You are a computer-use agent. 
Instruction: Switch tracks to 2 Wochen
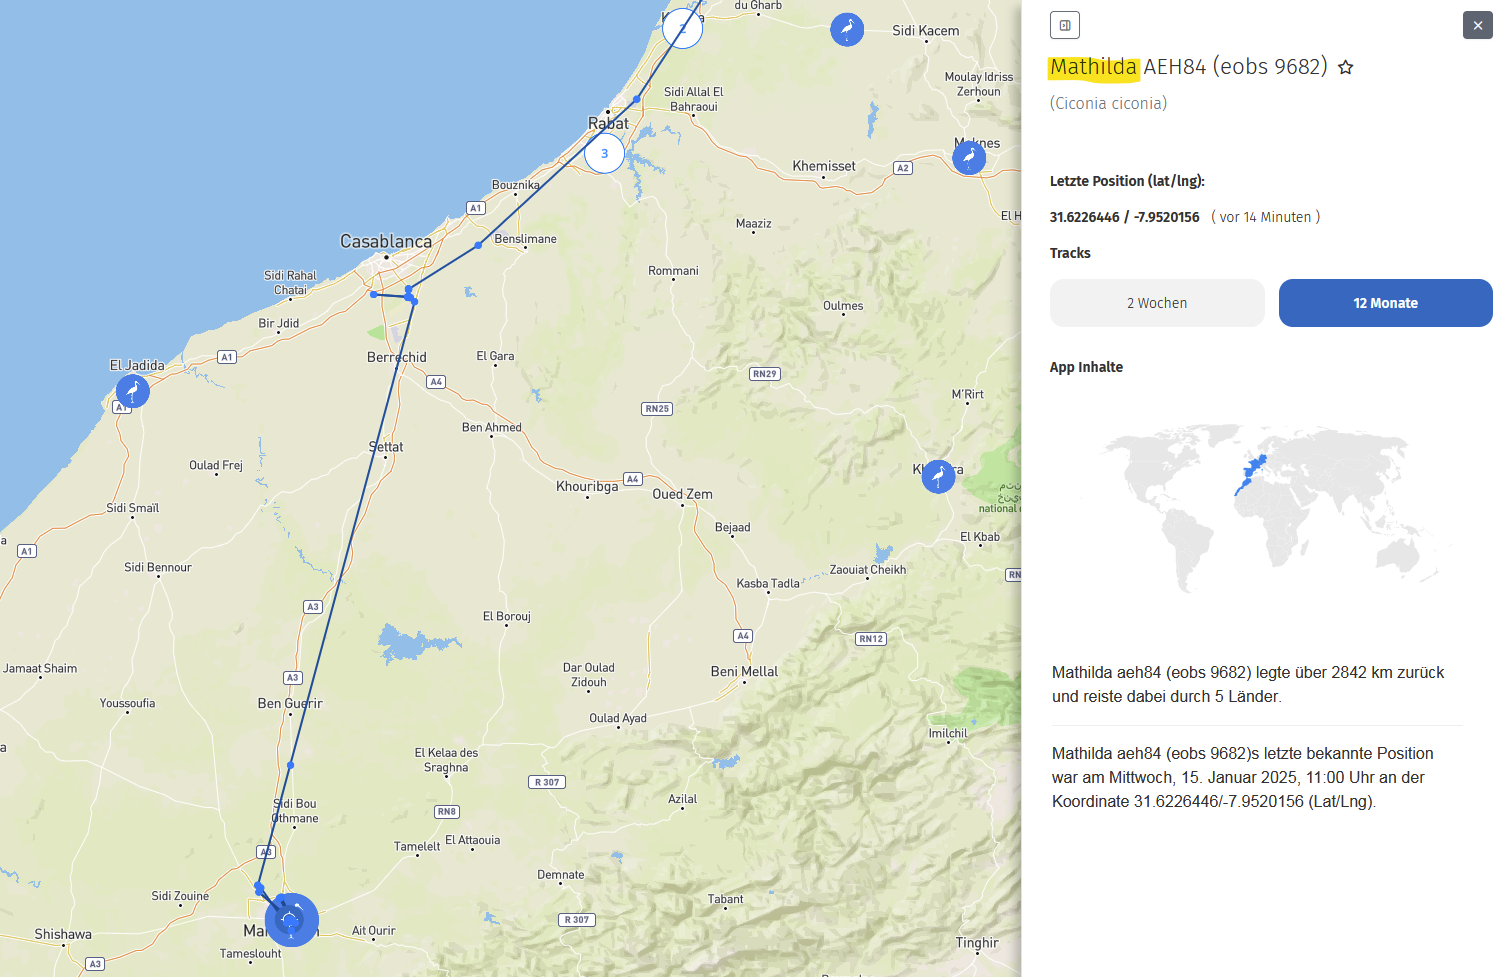tap(1156, 303)
